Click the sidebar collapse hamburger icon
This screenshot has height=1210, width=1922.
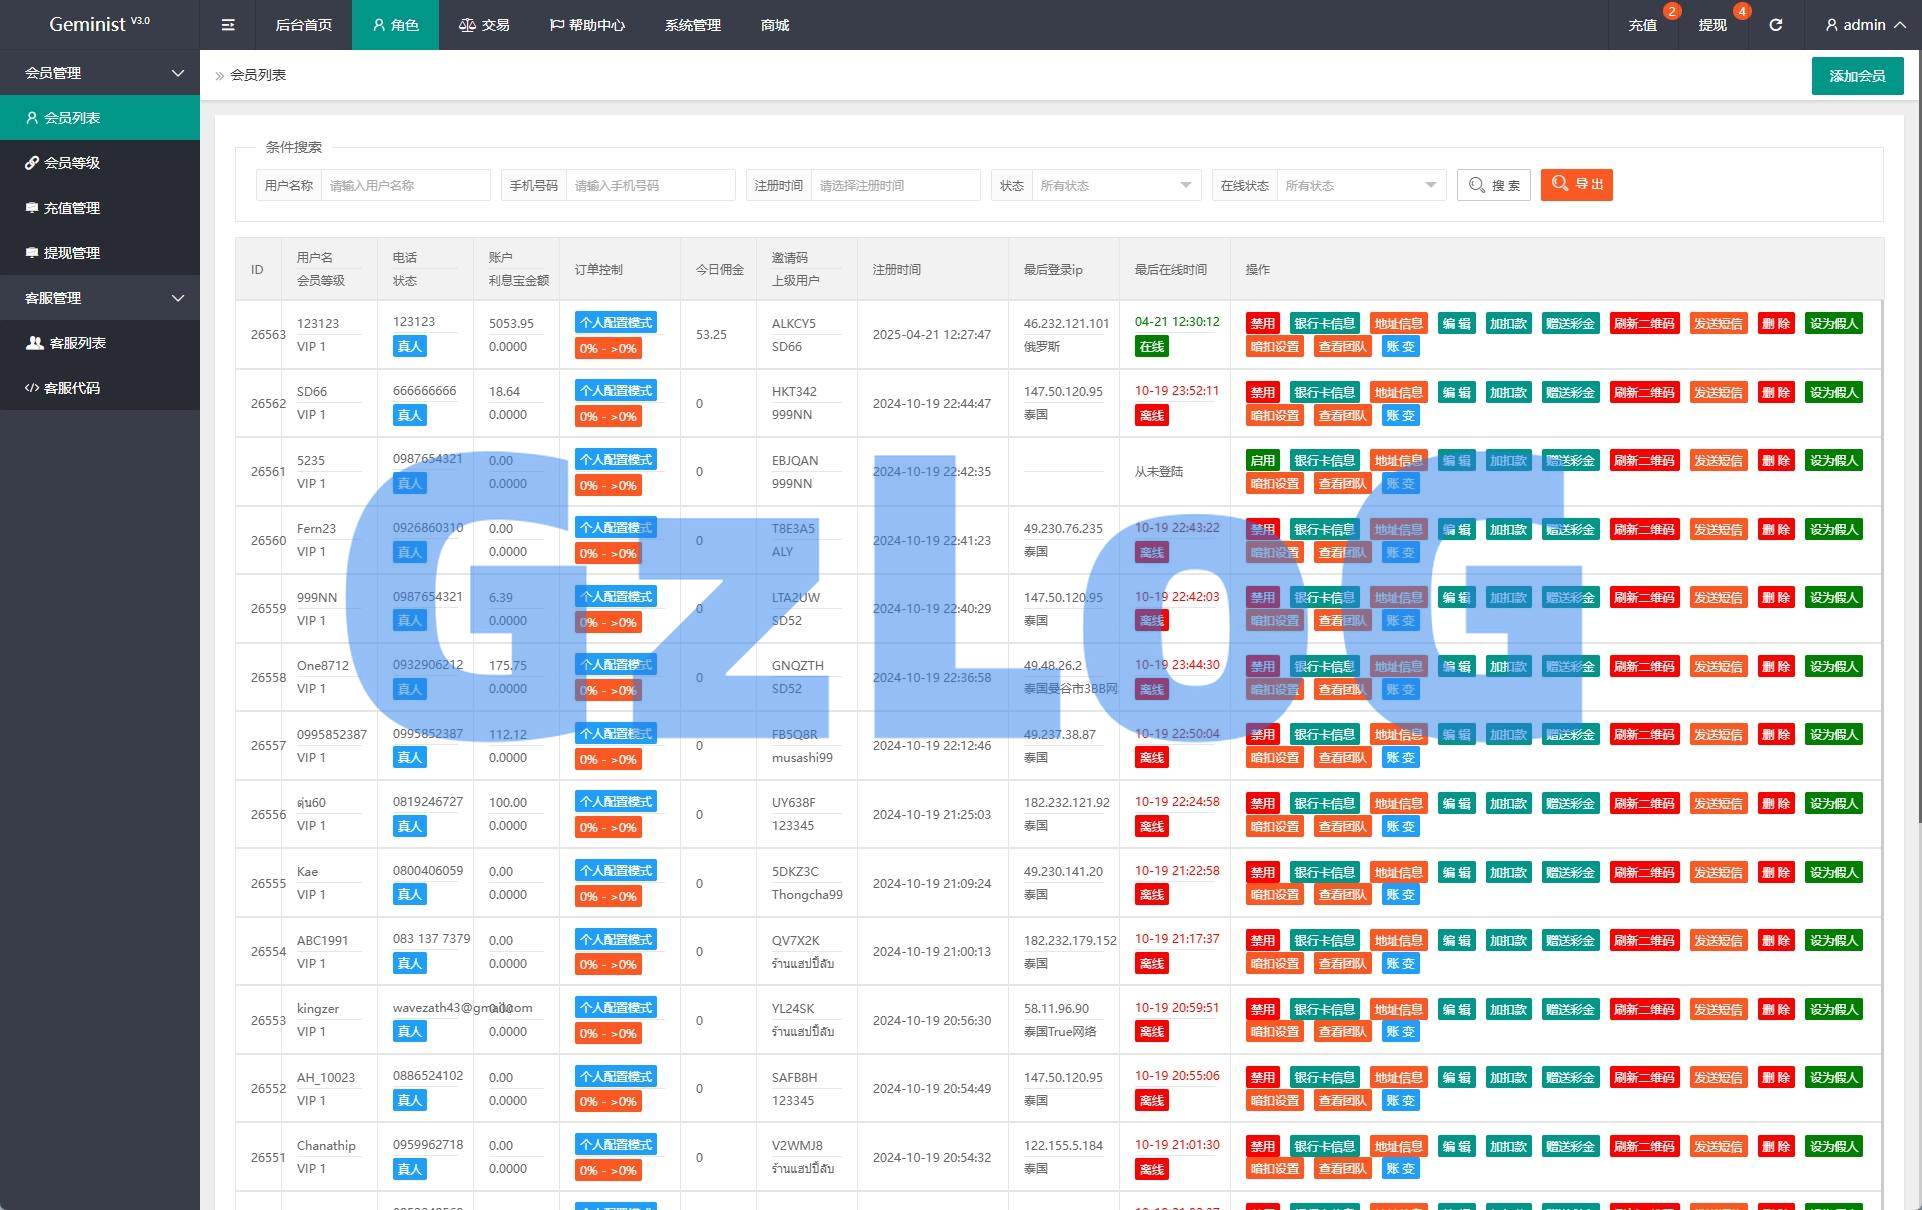[228, 25]
